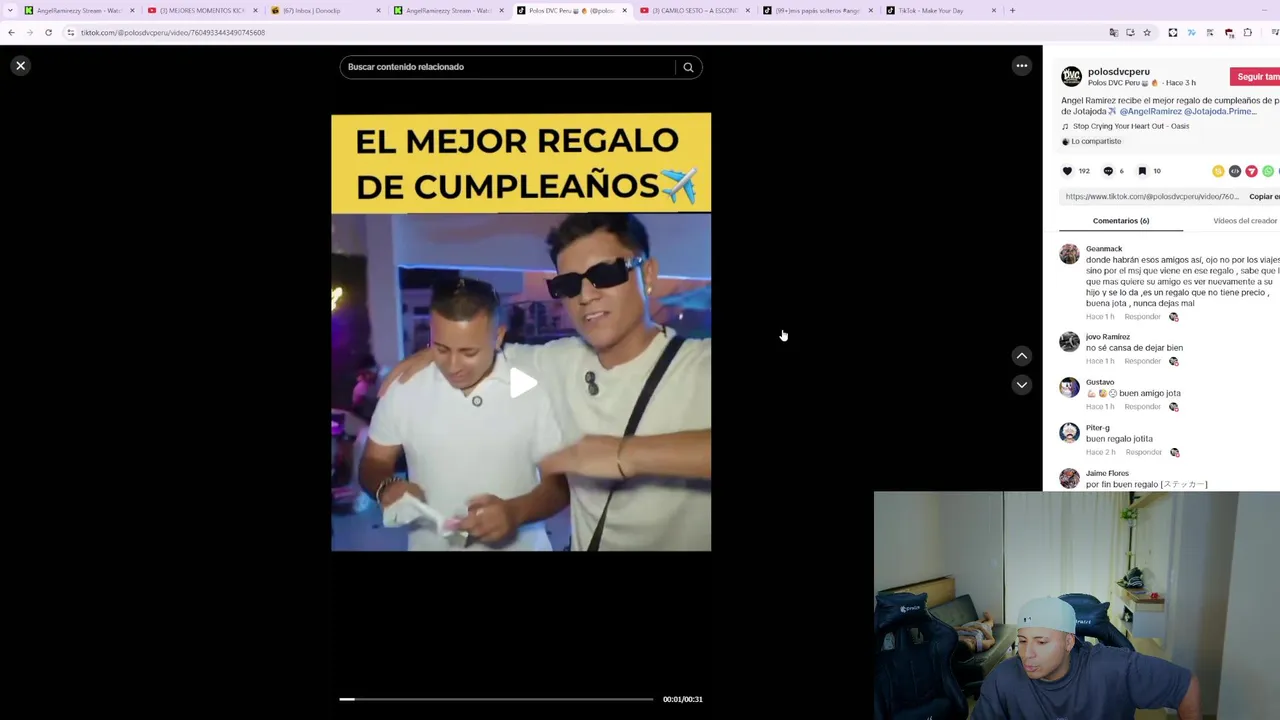Go to previous video with up arrow
The height and width of the screenshot is (720, 1280).
[1021, 356]
